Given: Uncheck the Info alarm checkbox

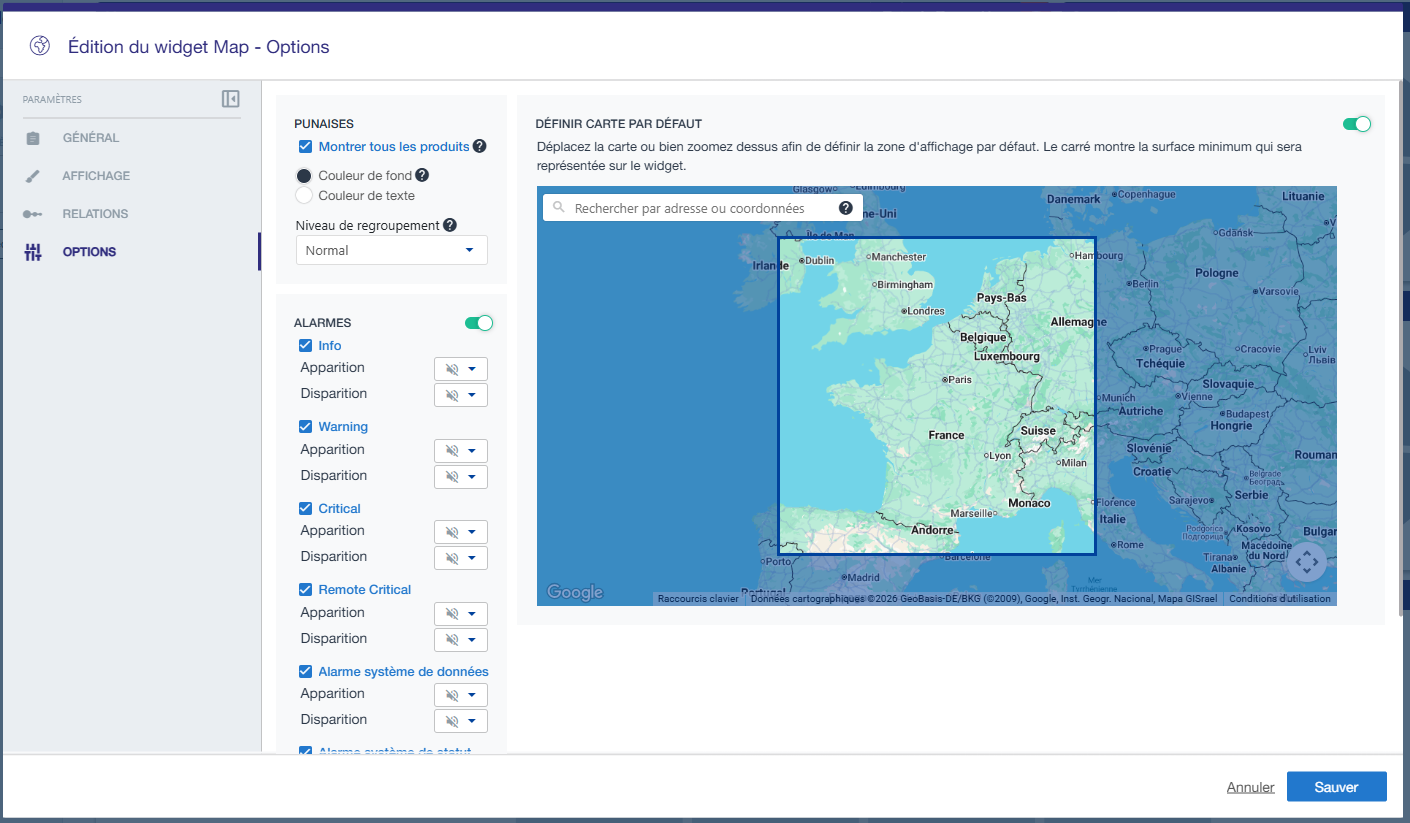Looking at the screenshot, I should pos(306,346).
